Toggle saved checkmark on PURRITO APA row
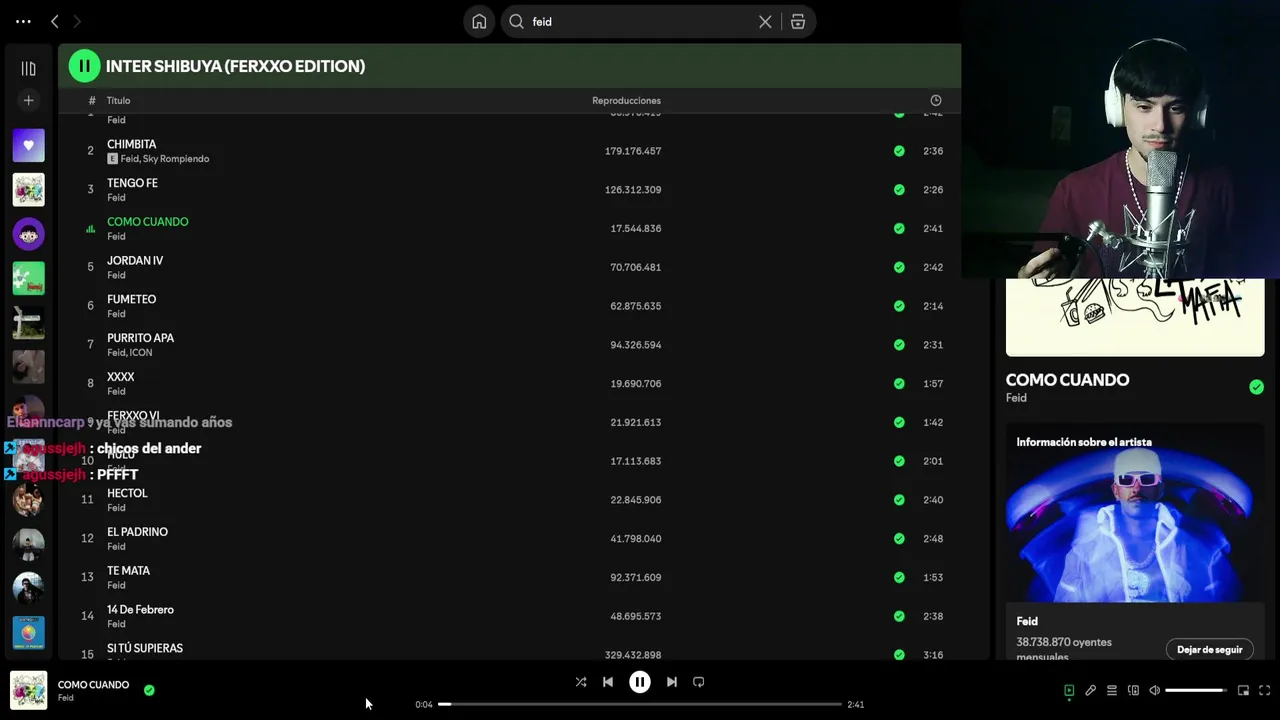Image resolution: width=1280 pixels, height=720 pixels. pyautogui.click(x=899, y=345)
